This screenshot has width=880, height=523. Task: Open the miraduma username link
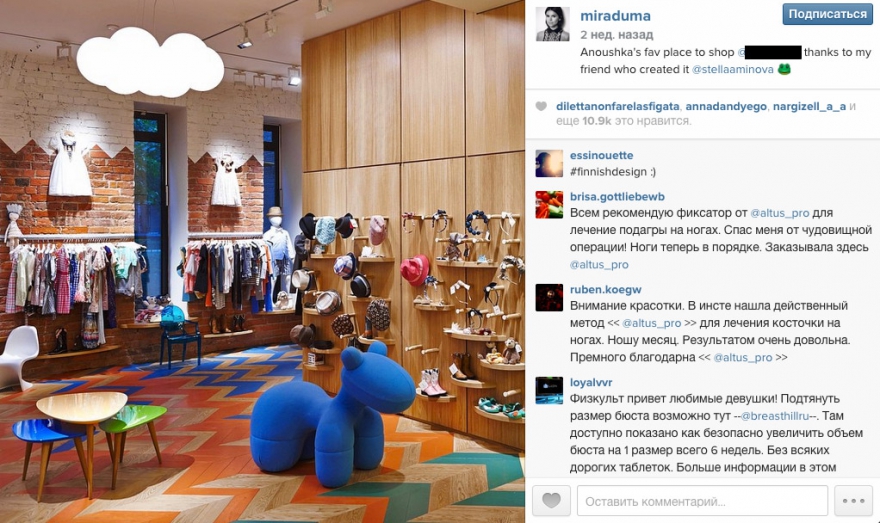click(x=615, y=16)
